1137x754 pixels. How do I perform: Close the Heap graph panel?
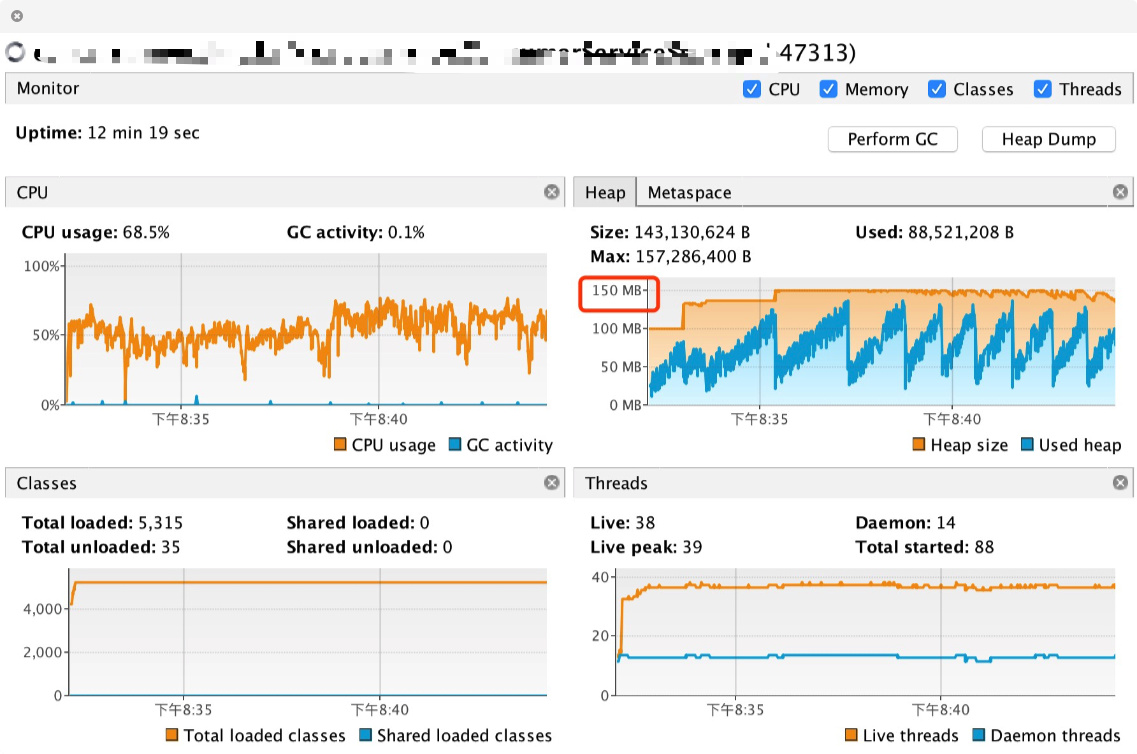1120,192
